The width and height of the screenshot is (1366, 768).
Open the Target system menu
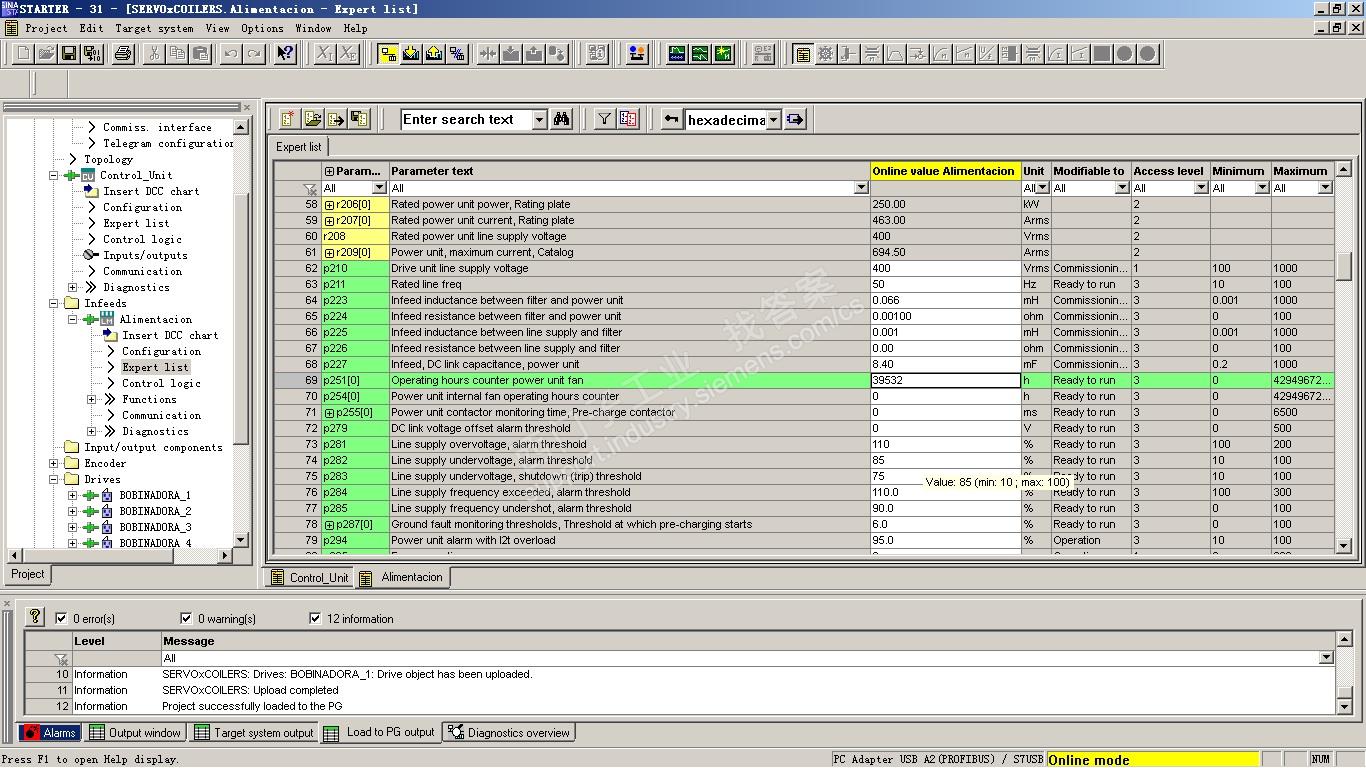click(154, 28)
